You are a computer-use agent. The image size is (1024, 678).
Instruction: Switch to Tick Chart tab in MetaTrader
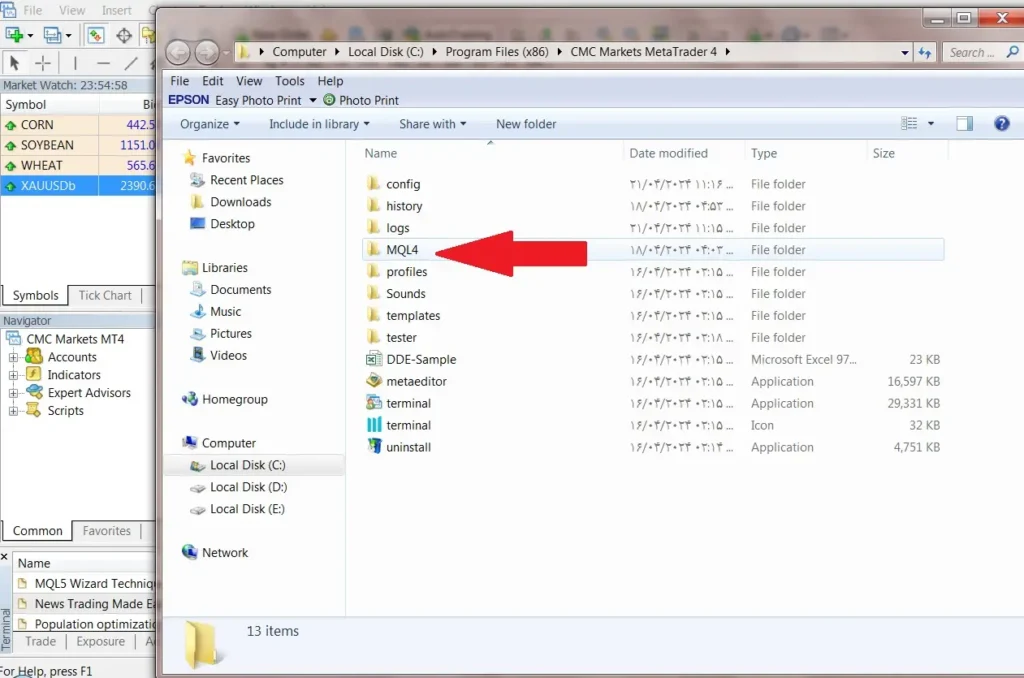[x=104, y=295]
